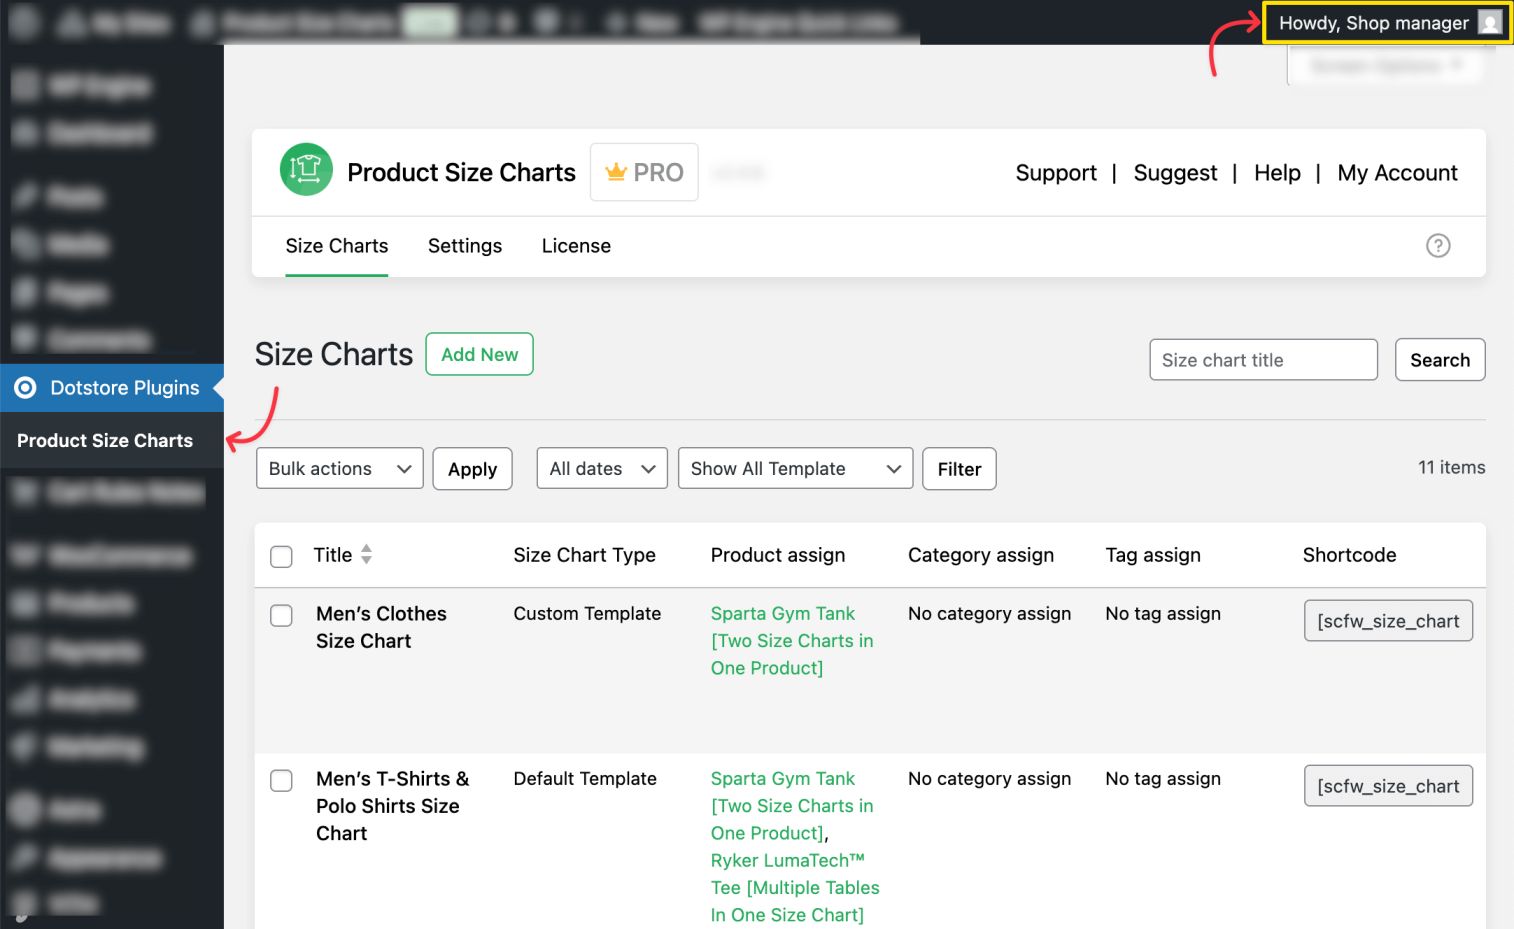Viewport: 1514px width, 929px height.
Task: Click the crown PRO badge
Action: click(644, 172)
